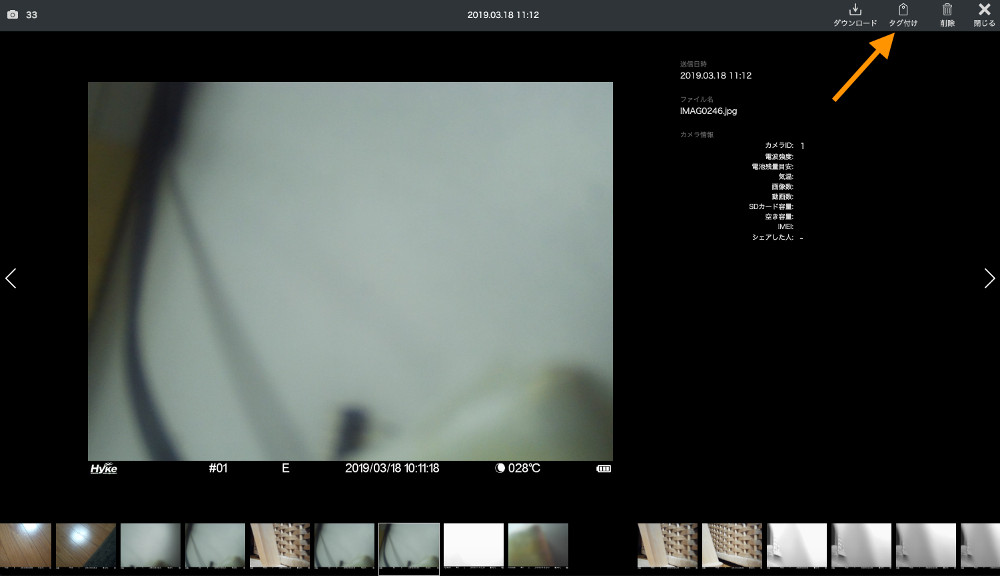Click the camera icon beside the 33 count
Image resolution: width=1000 pixels, height=576 pixels.
pos(13,15)
